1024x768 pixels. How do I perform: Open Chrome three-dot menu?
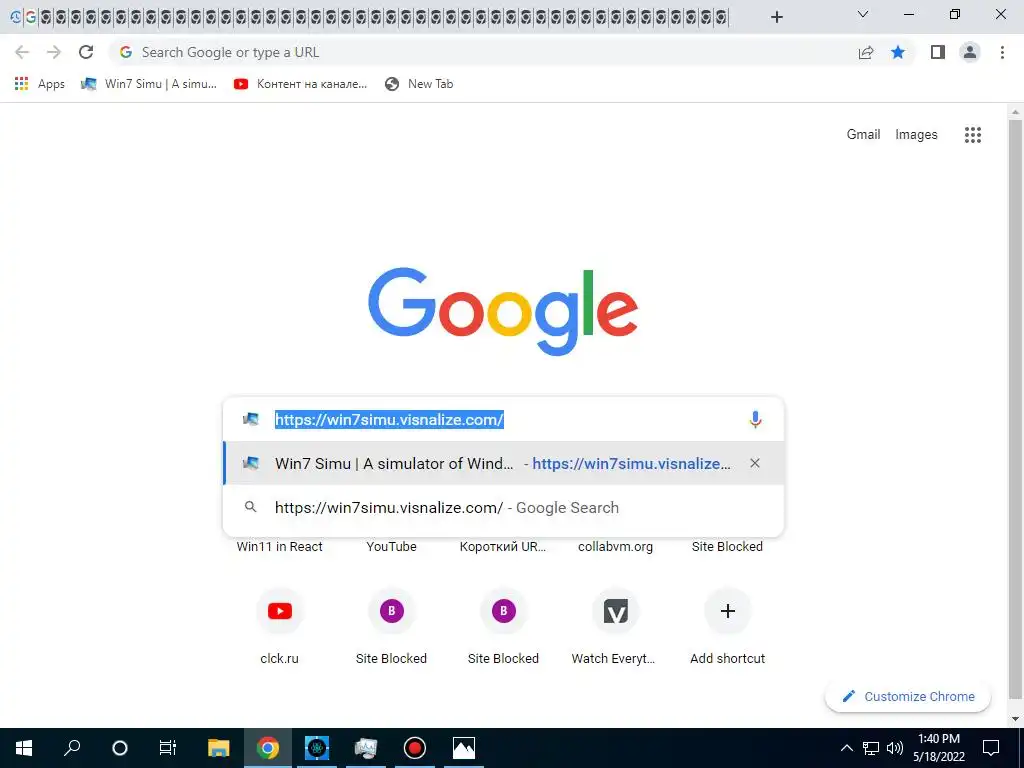click(x=1002, y=52)
